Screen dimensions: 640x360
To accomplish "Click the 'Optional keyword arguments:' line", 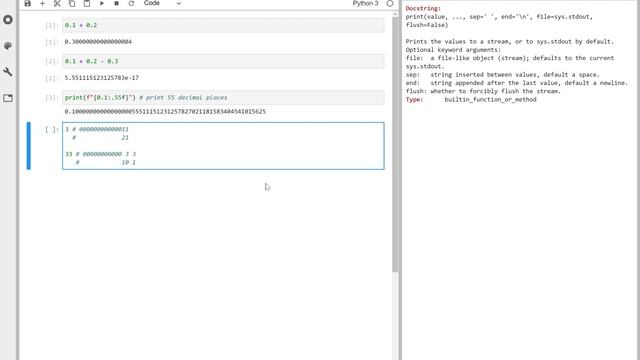I will pyautogui.click(x=453, y=50).
